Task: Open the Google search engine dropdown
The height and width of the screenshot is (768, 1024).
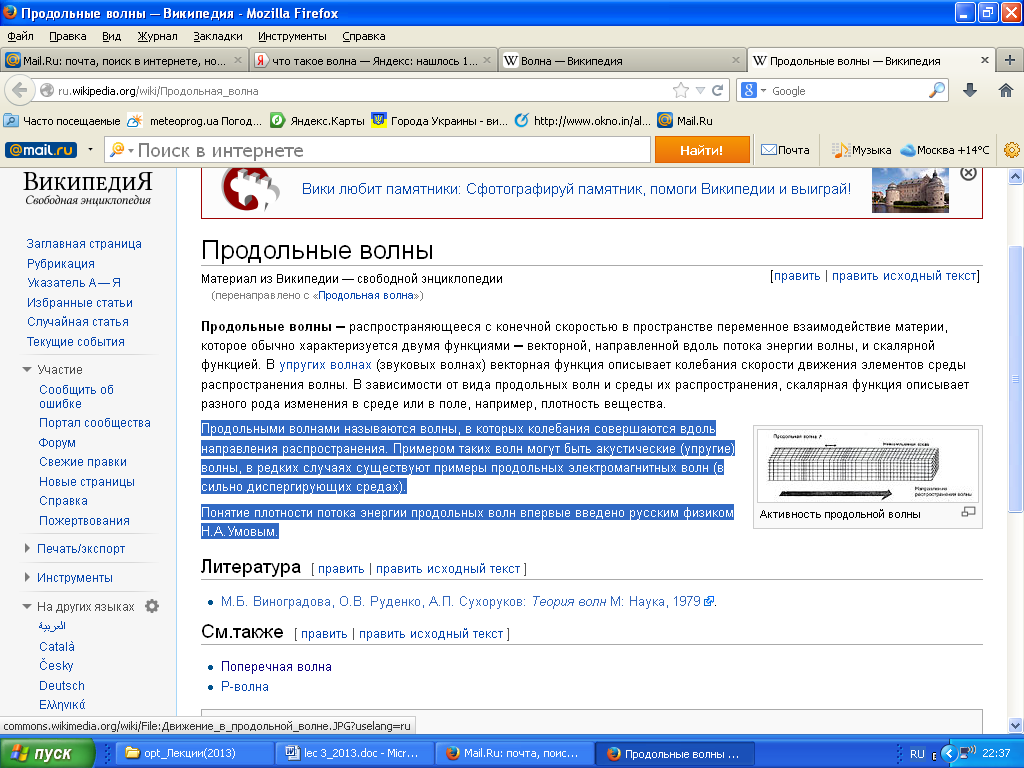Action: pyautogui.click(x=763, y=91)
